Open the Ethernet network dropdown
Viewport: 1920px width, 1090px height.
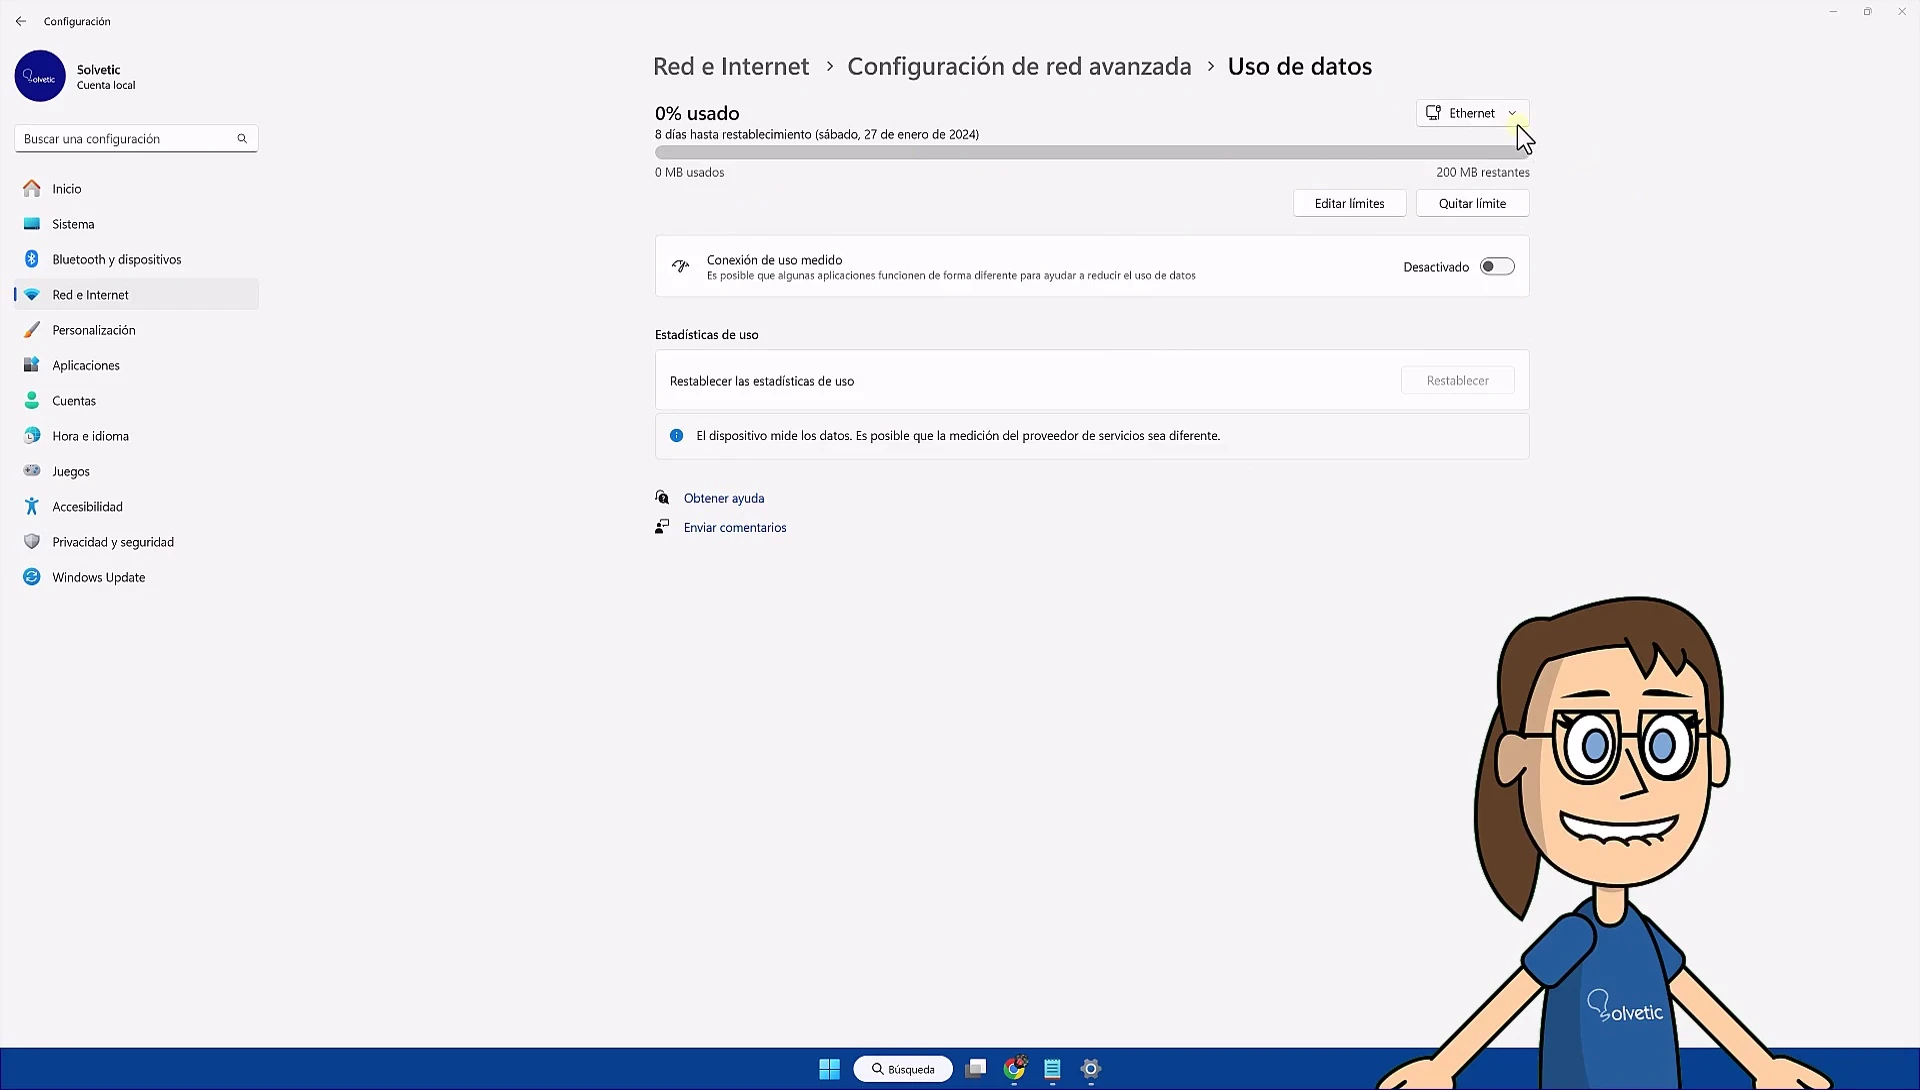(1472, 113)
